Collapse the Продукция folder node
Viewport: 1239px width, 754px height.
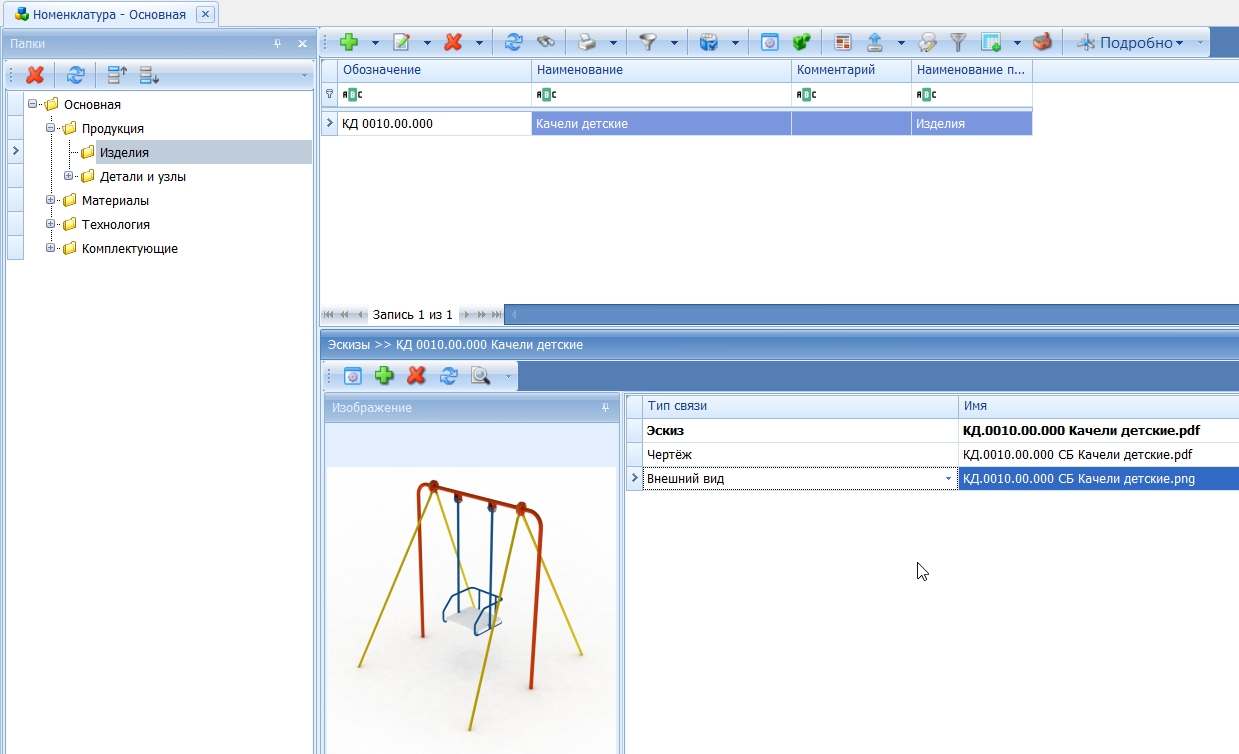click(51, 129)
